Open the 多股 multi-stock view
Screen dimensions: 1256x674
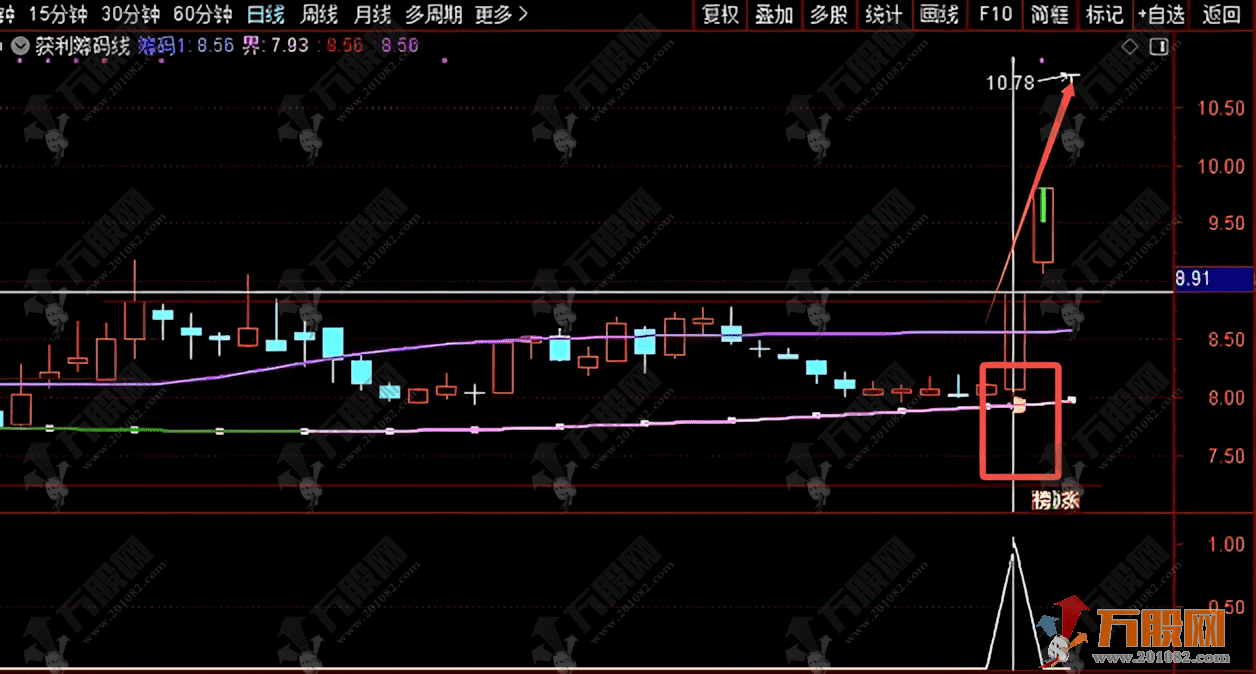[828, 14]
